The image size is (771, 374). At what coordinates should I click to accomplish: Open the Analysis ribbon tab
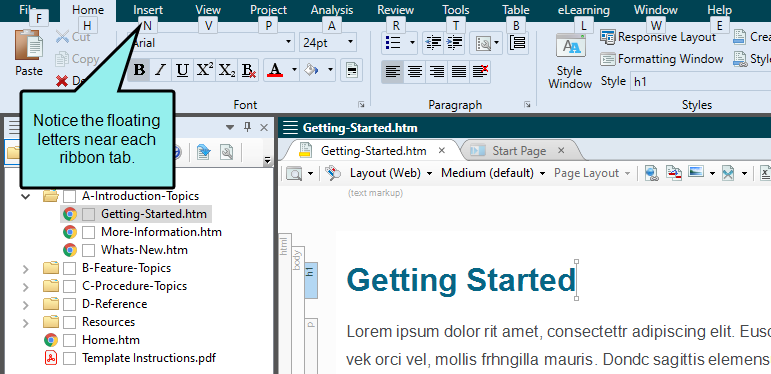(332, 10)
